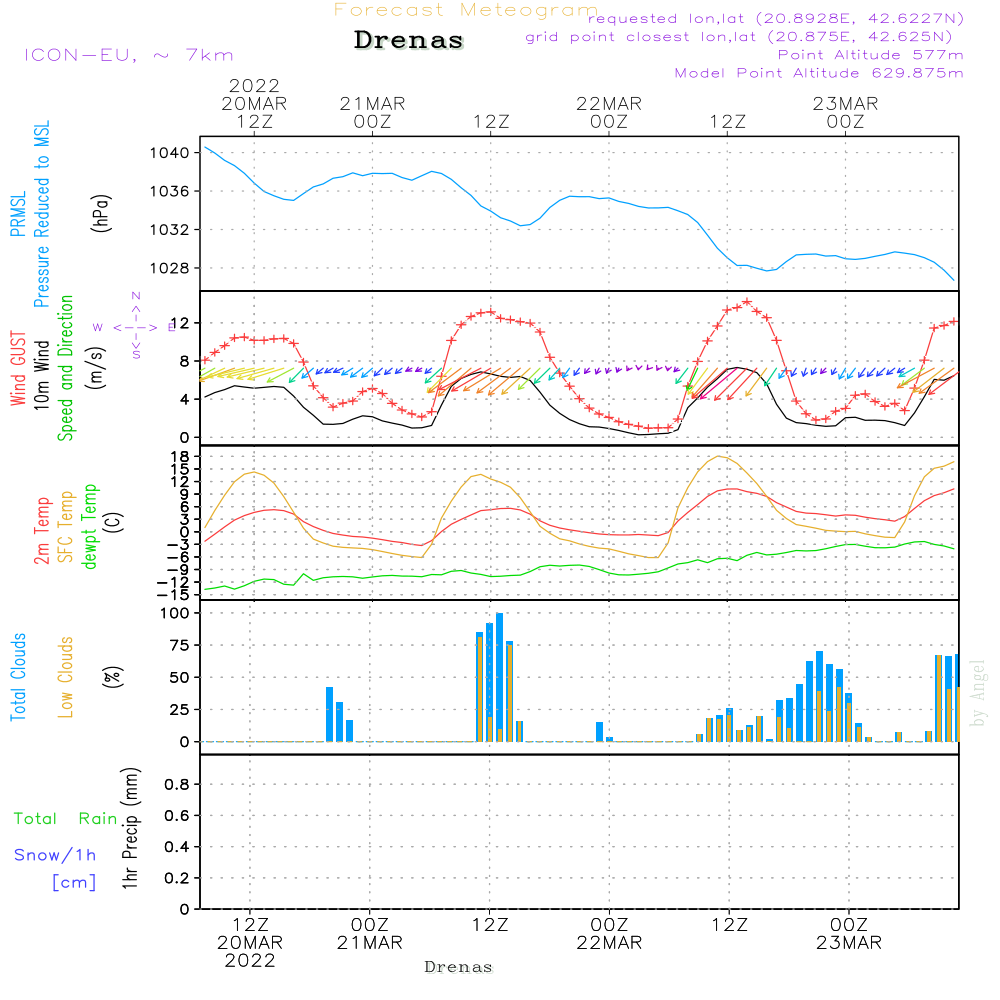The height and width of the screenshot is (1000, 1000).
Task: Click the green 'Total Rain' label
Action: click(x=66, y=819)
